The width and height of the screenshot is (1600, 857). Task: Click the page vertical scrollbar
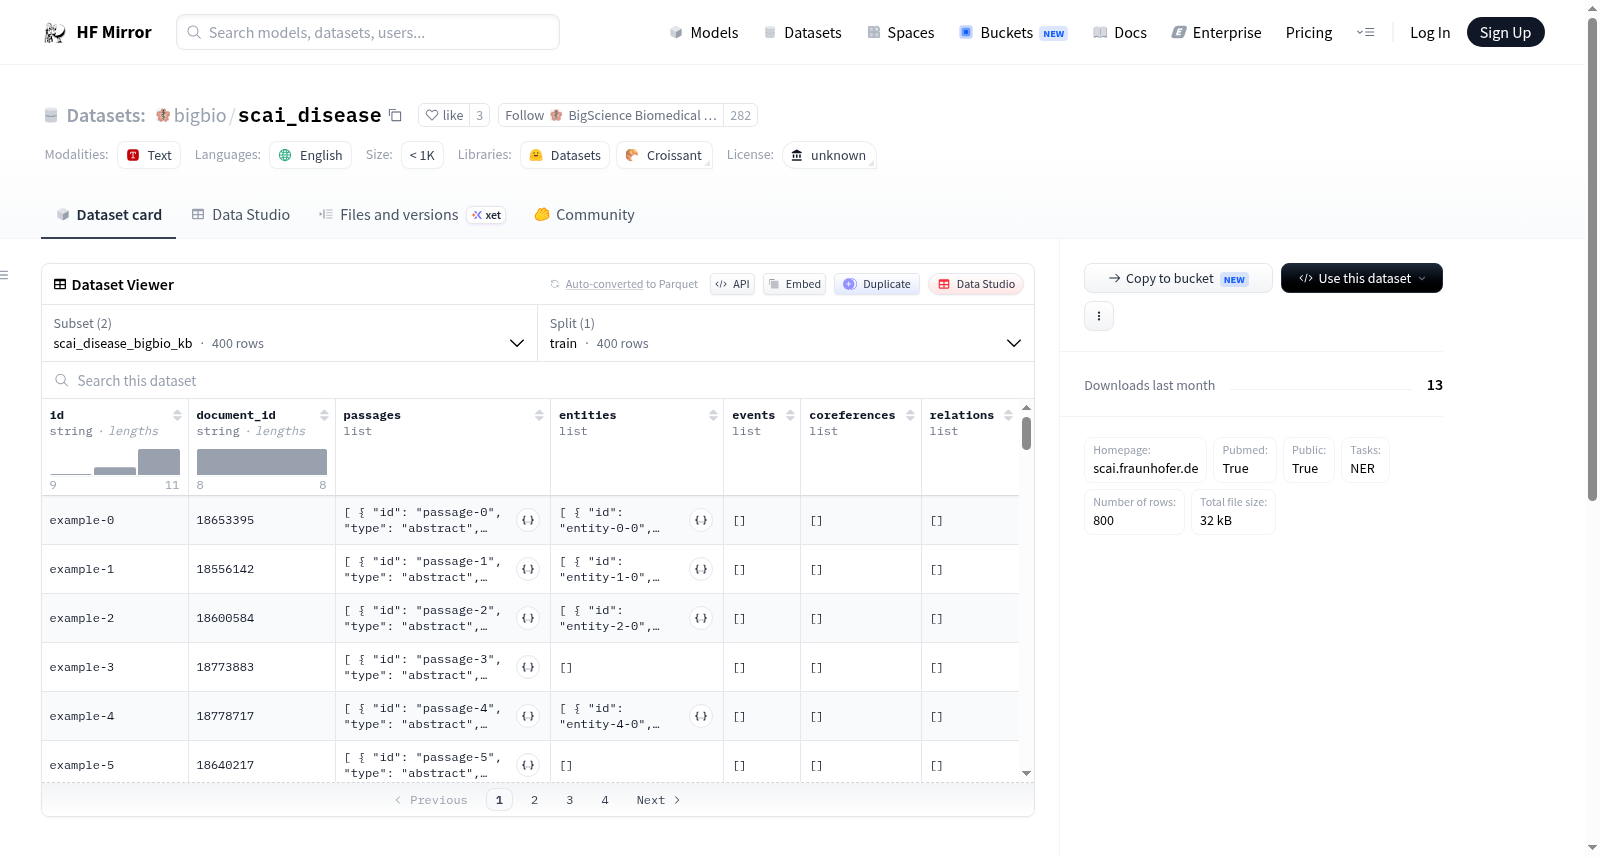tap(1592, 258)
